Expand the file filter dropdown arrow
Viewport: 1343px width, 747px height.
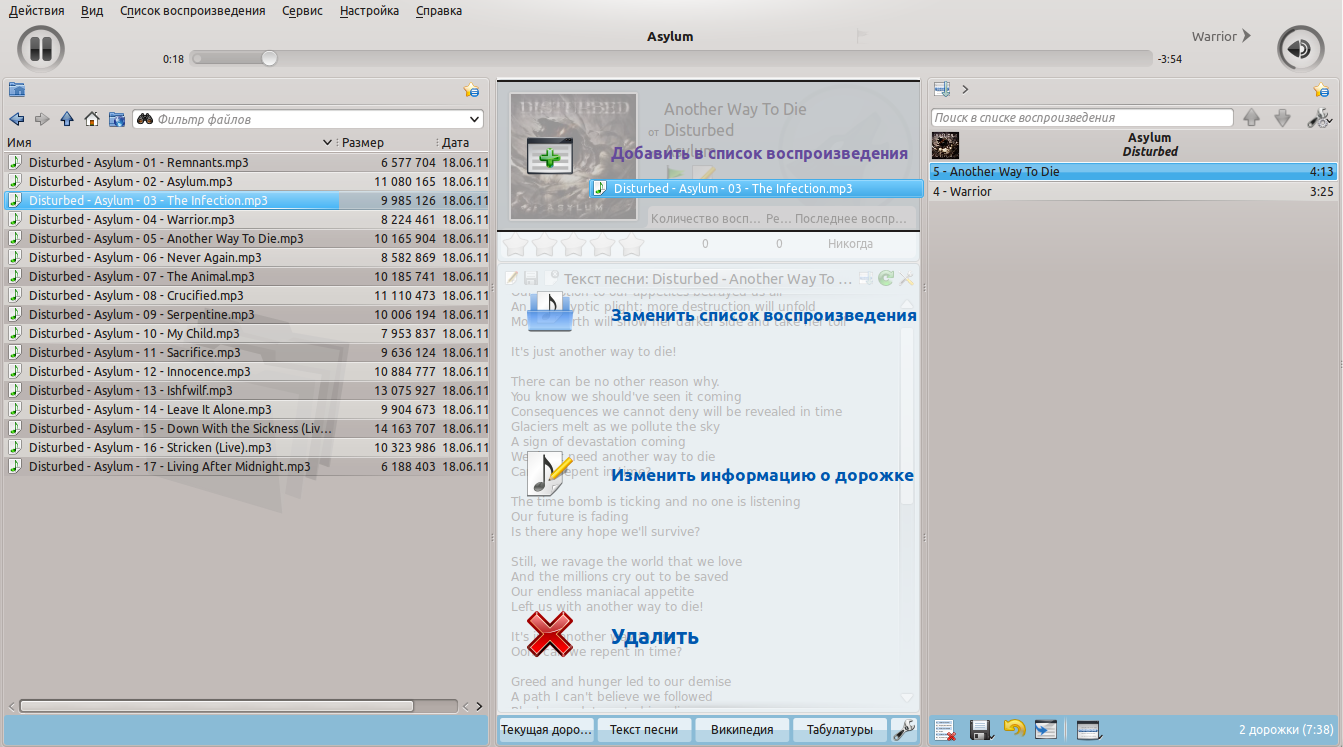[x=474, y=119]
